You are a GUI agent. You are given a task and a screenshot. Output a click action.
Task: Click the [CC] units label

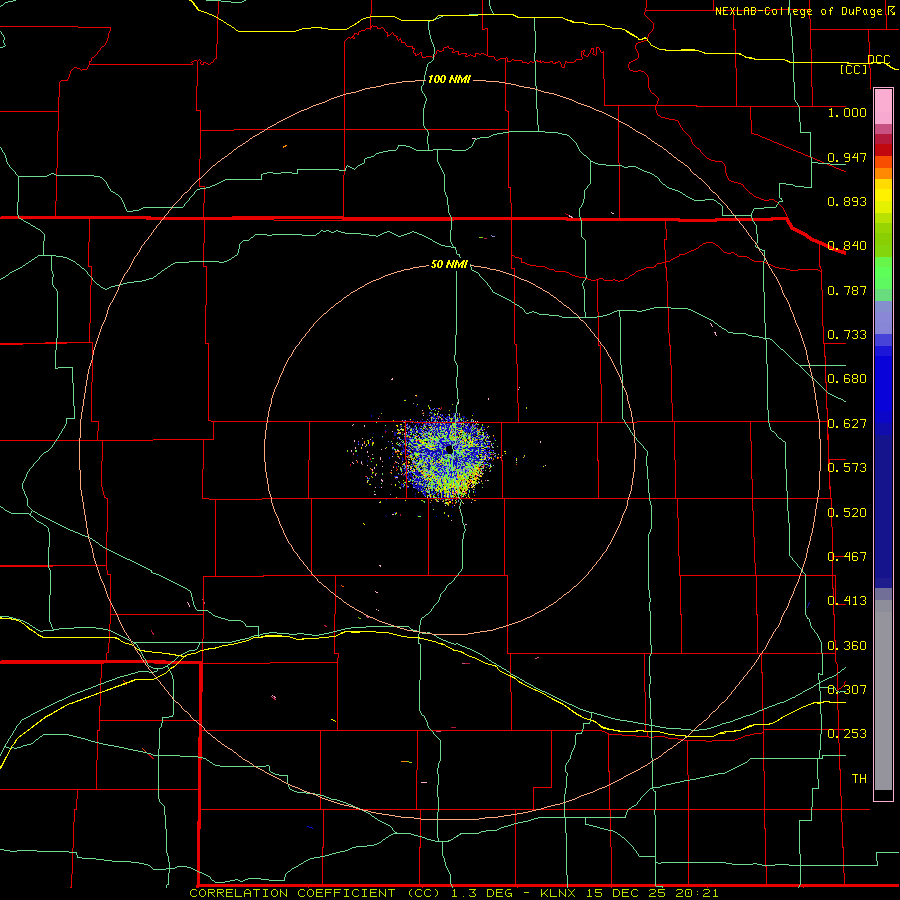pos(854,69)
